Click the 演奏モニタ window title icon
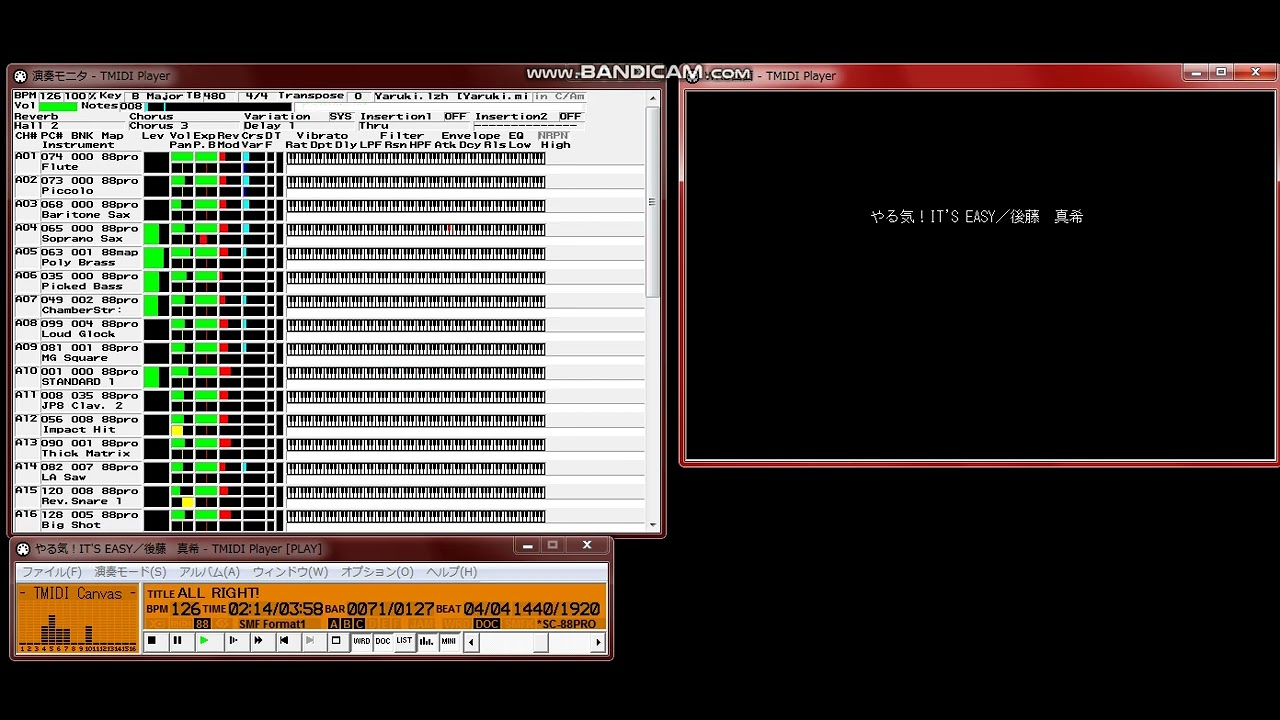The image size is (1280, 720). pos(20,76)
